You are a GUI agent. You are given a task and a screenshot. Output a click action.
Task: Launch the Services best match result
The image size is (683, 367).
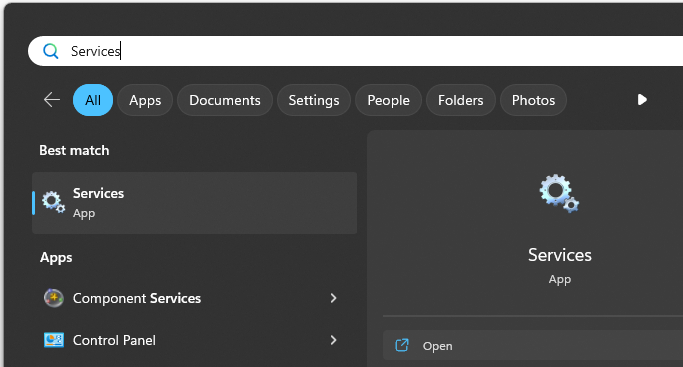[x=195, y=203]
